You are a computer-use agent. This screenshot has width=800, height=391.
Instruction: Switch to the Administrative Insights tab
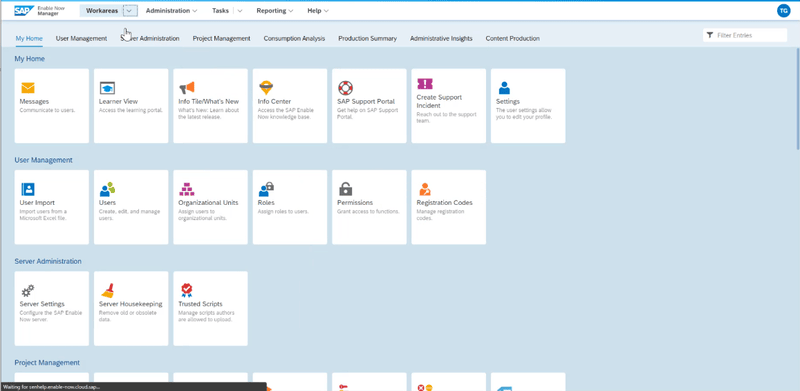[441, 38]
